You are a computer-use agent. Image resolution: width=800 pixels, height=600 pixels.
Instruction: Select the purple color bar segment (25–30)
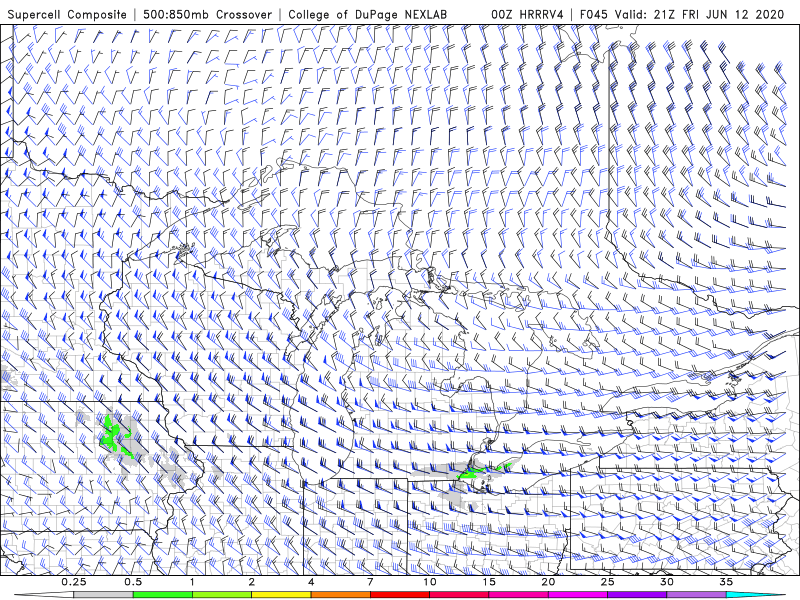tap(637, 595)
